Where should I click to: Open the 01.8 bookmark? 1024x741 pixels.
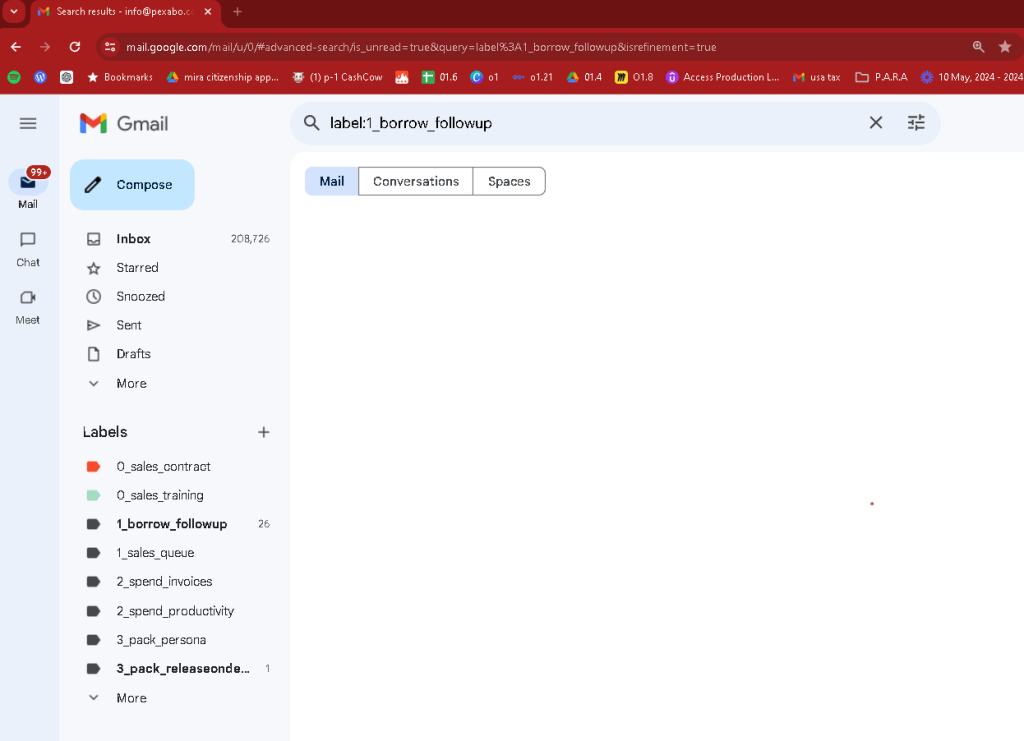point(633,77)
